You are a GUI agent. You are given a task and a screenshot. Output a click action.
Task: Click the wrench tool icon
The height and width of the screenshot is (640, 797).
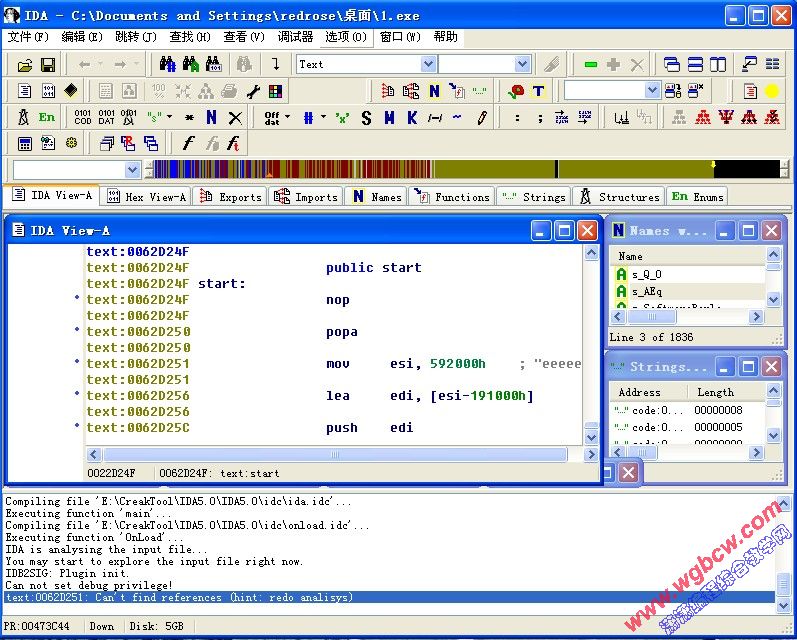pyautogui.click(x=253, y=92)
